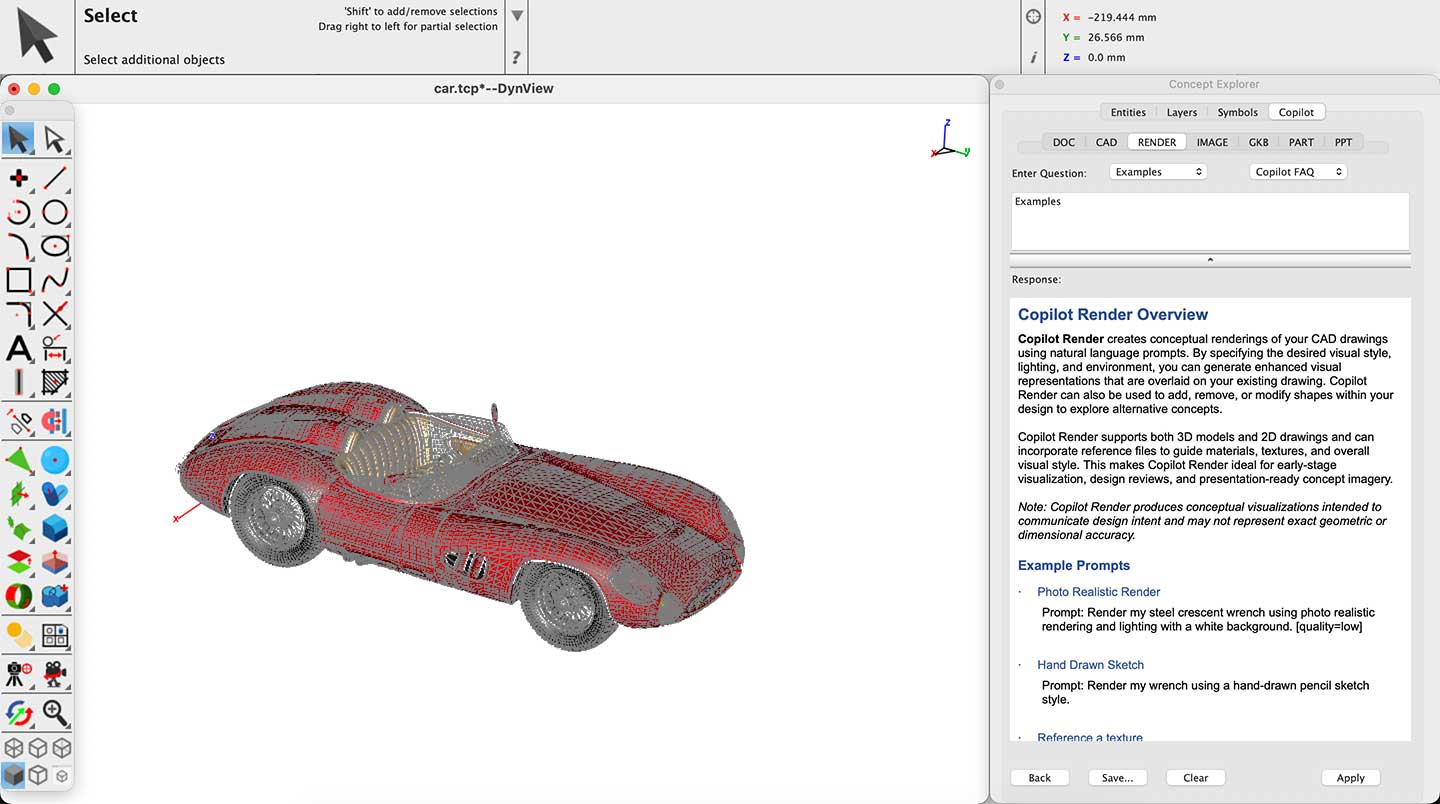Image resolution: width=1440 pixels, height=804 pixels.
Task: Toggle the shaded cube display mode
Action: [x=14, y=775]
